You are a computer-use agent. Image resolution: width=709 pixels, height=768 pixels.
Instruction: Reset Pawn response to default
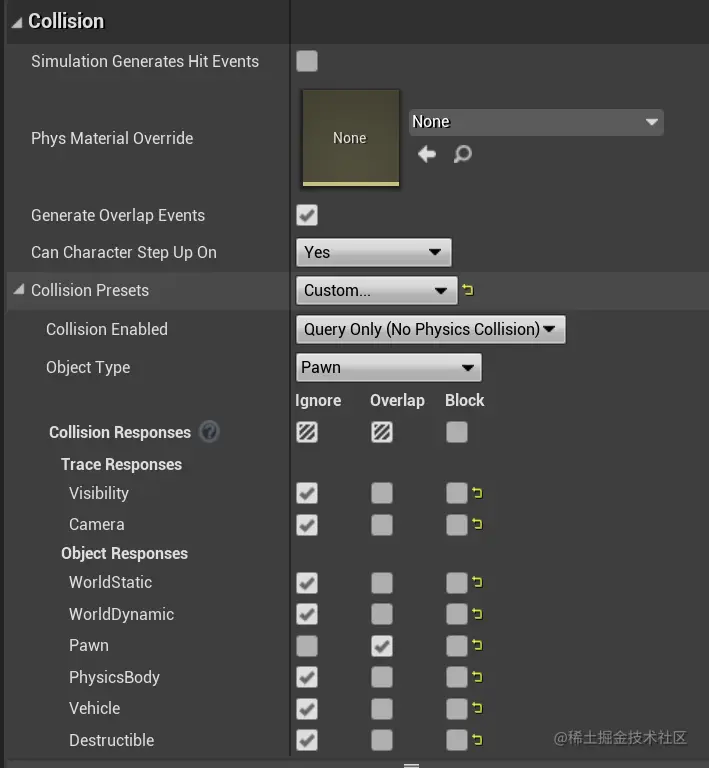click(x=477, y=646)
